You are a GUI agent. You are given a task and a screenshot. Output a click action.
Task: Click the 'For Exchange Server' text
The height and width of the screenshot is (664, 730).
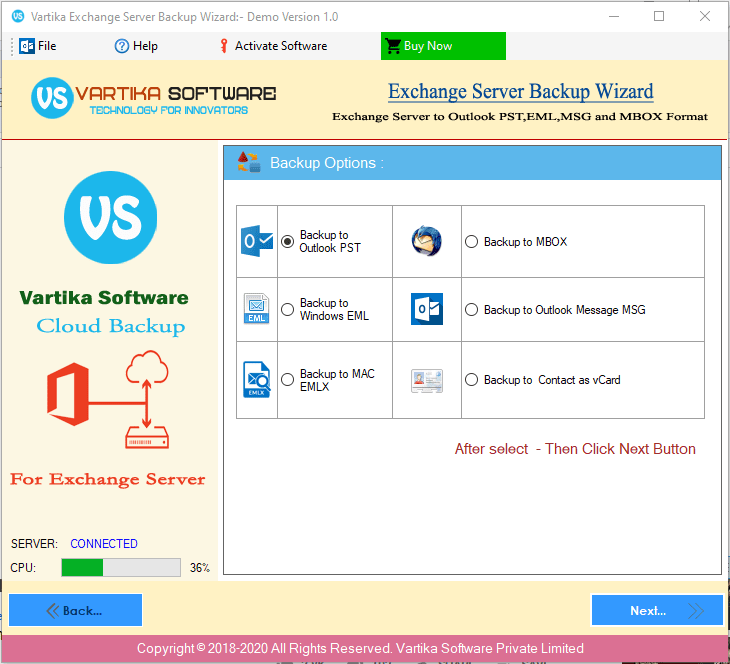108,479
